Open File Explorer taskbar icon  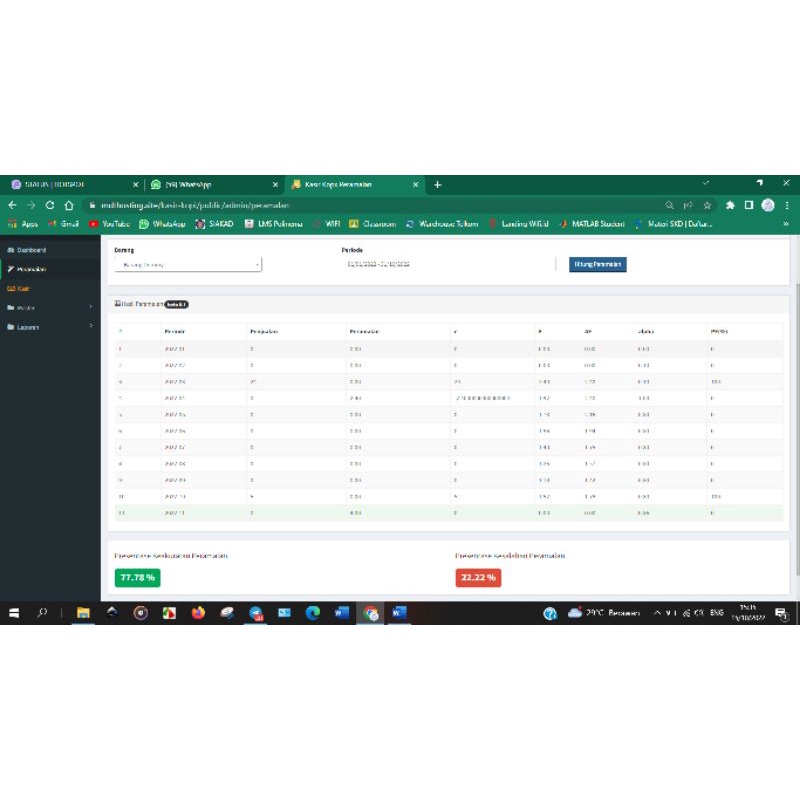[x=83, y=613]
